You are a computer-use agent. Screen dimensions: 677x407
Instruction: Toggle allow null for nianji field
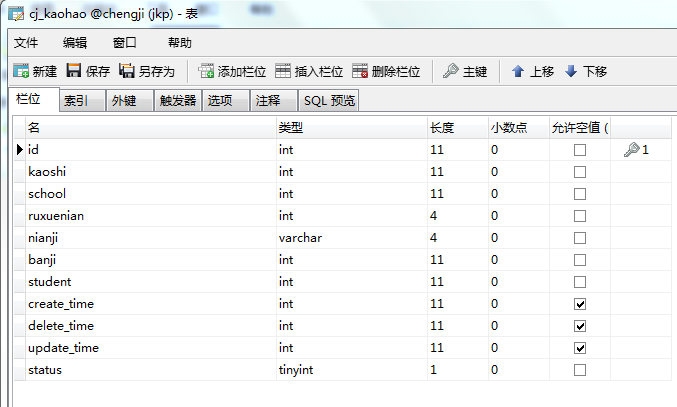580,238
